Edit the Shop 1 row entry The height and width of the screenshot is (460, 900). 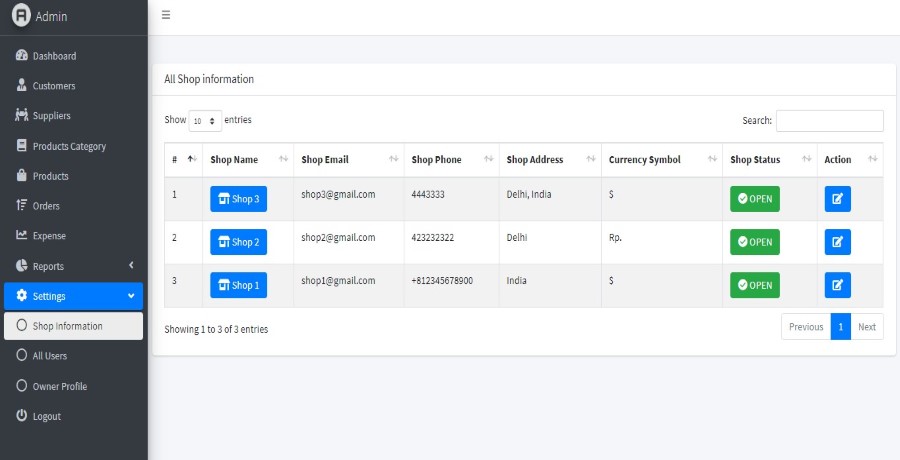pos(837,285)
